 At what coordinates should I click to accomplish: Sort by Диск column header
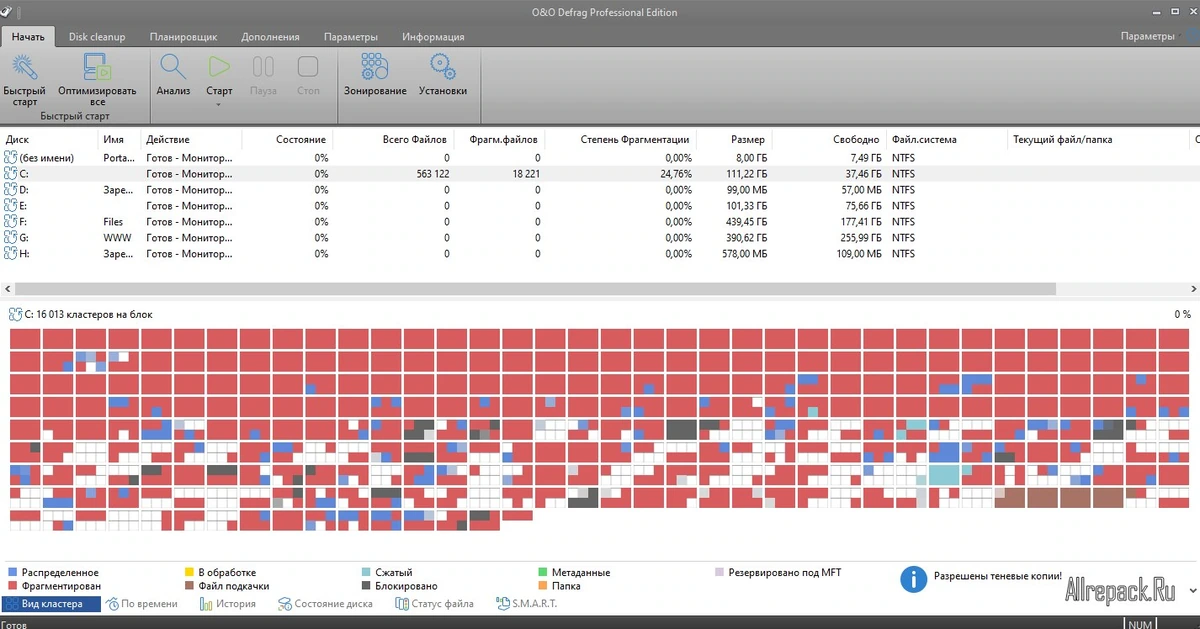click(50, 140)
